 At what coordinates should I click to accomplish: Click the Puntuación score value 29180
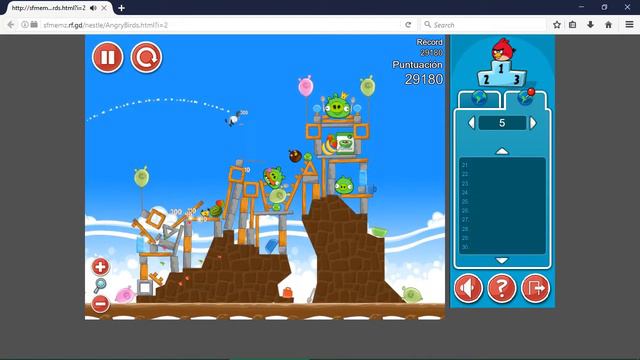(x=424, y=79)
